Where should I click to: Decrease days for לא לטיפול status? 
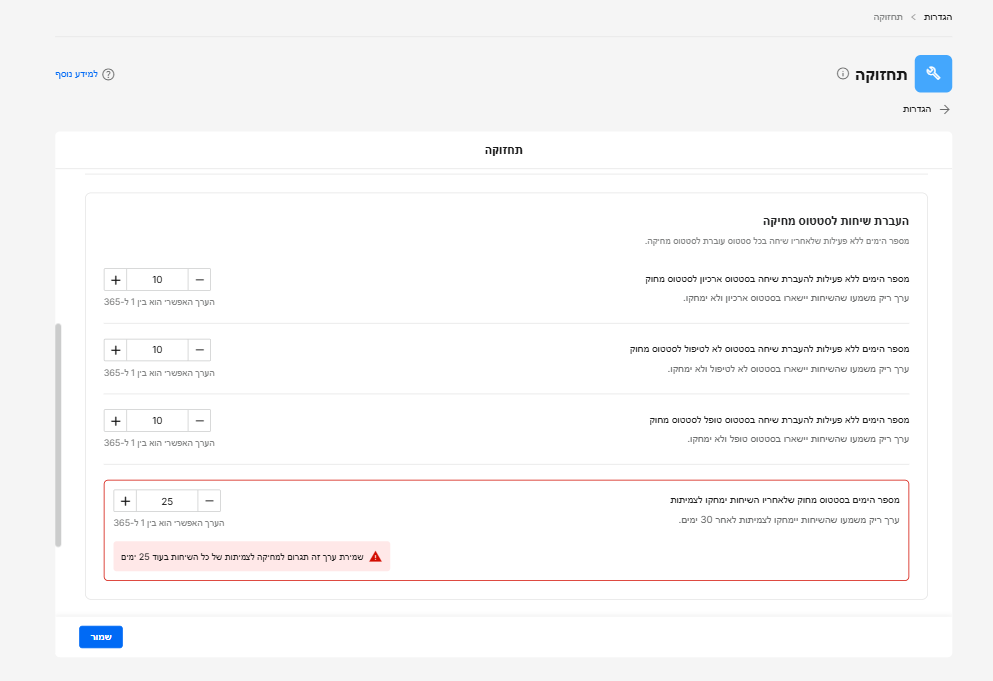click(199, 350)
